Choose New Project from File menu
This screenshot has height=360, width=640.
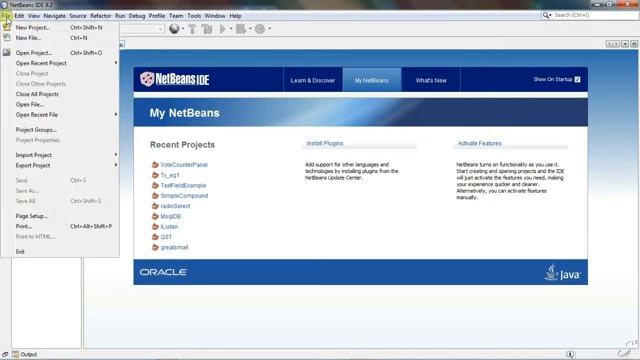point(60,27)
